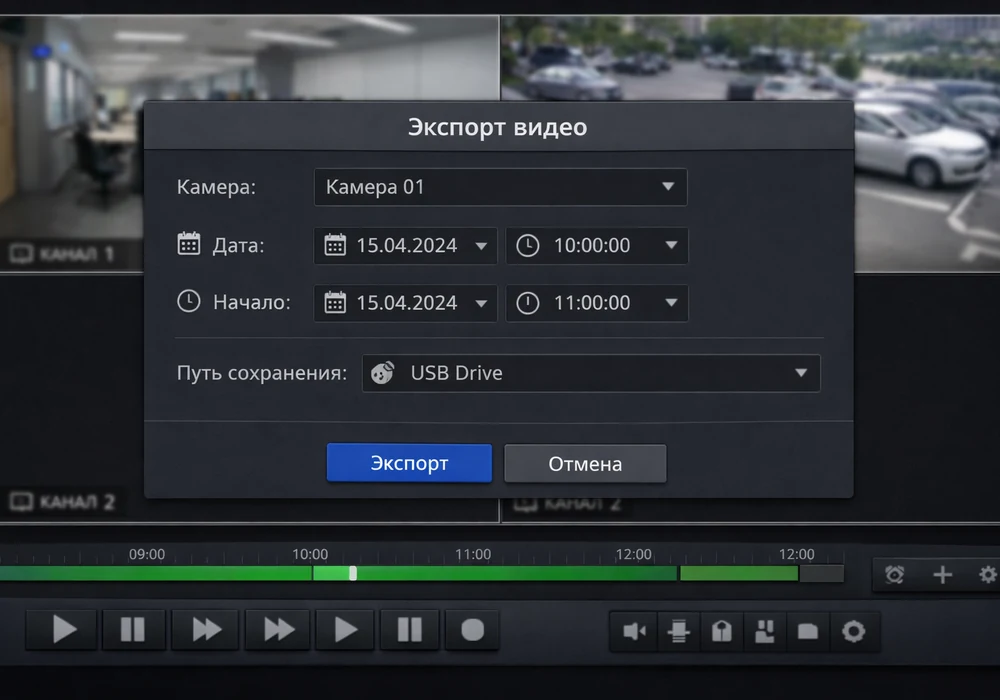Screen dimensions: 1000x700
Task: Click the Камера: label
Action: click(x=216, y=187)
